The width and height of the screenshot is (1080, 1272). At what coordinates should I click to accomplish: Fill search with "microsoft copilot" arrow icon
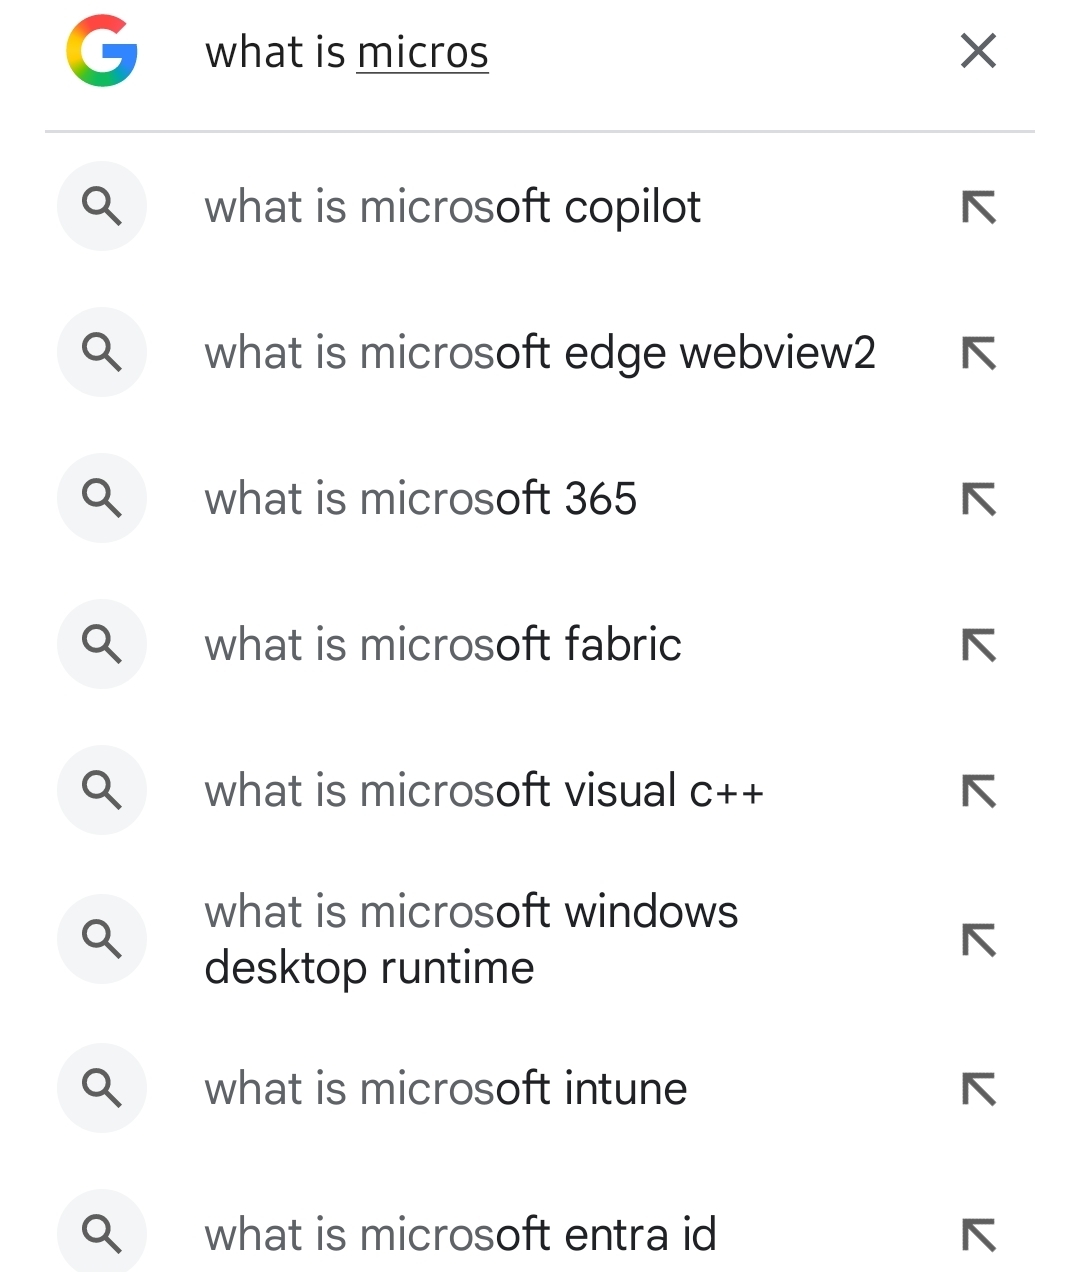click(x=978, y=208)
